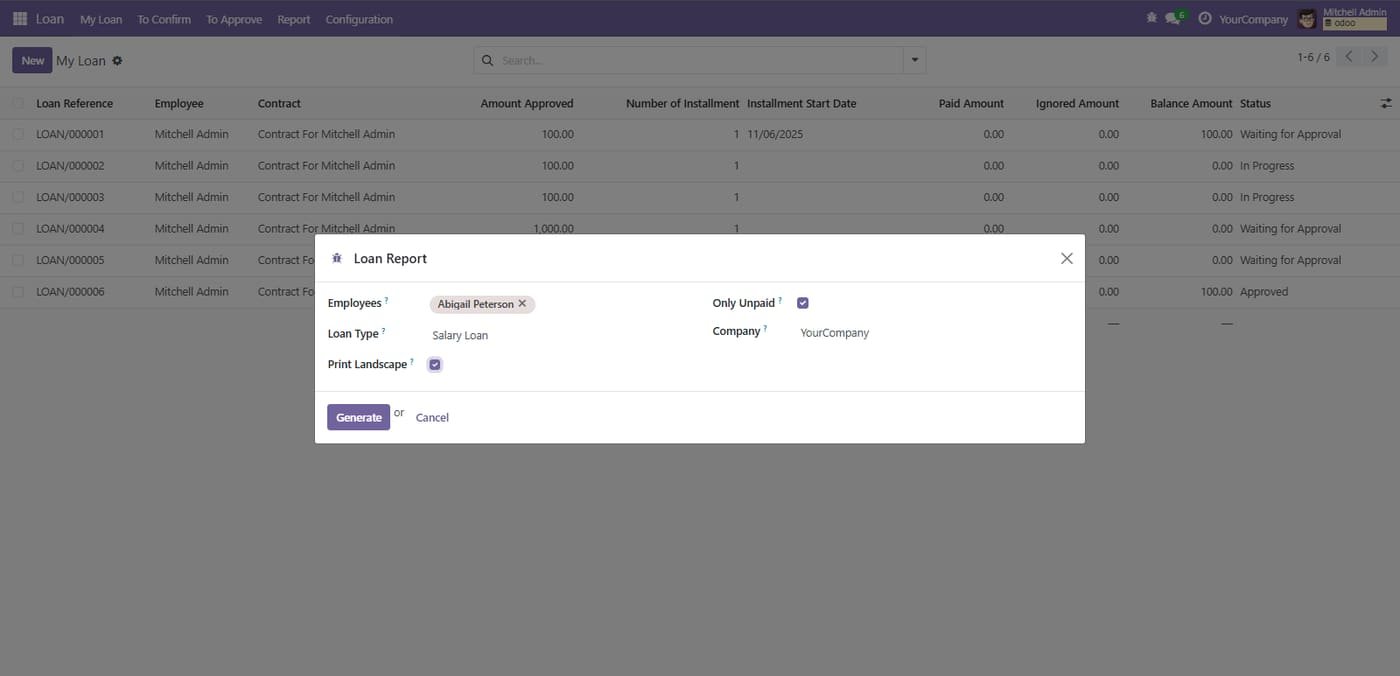Open the To Confirm menu
Screen dimensions: 1400x676
[164, 19]
